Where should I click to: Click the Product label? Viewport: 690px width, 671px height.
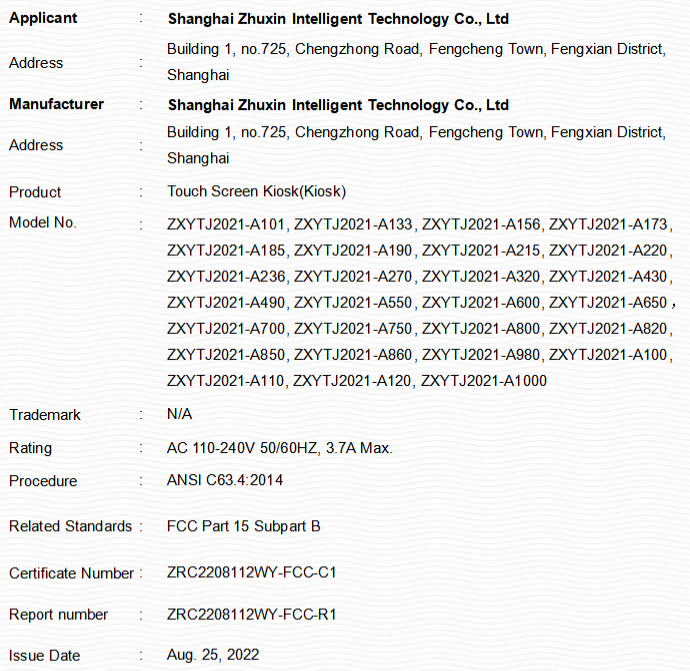point(35,192)
